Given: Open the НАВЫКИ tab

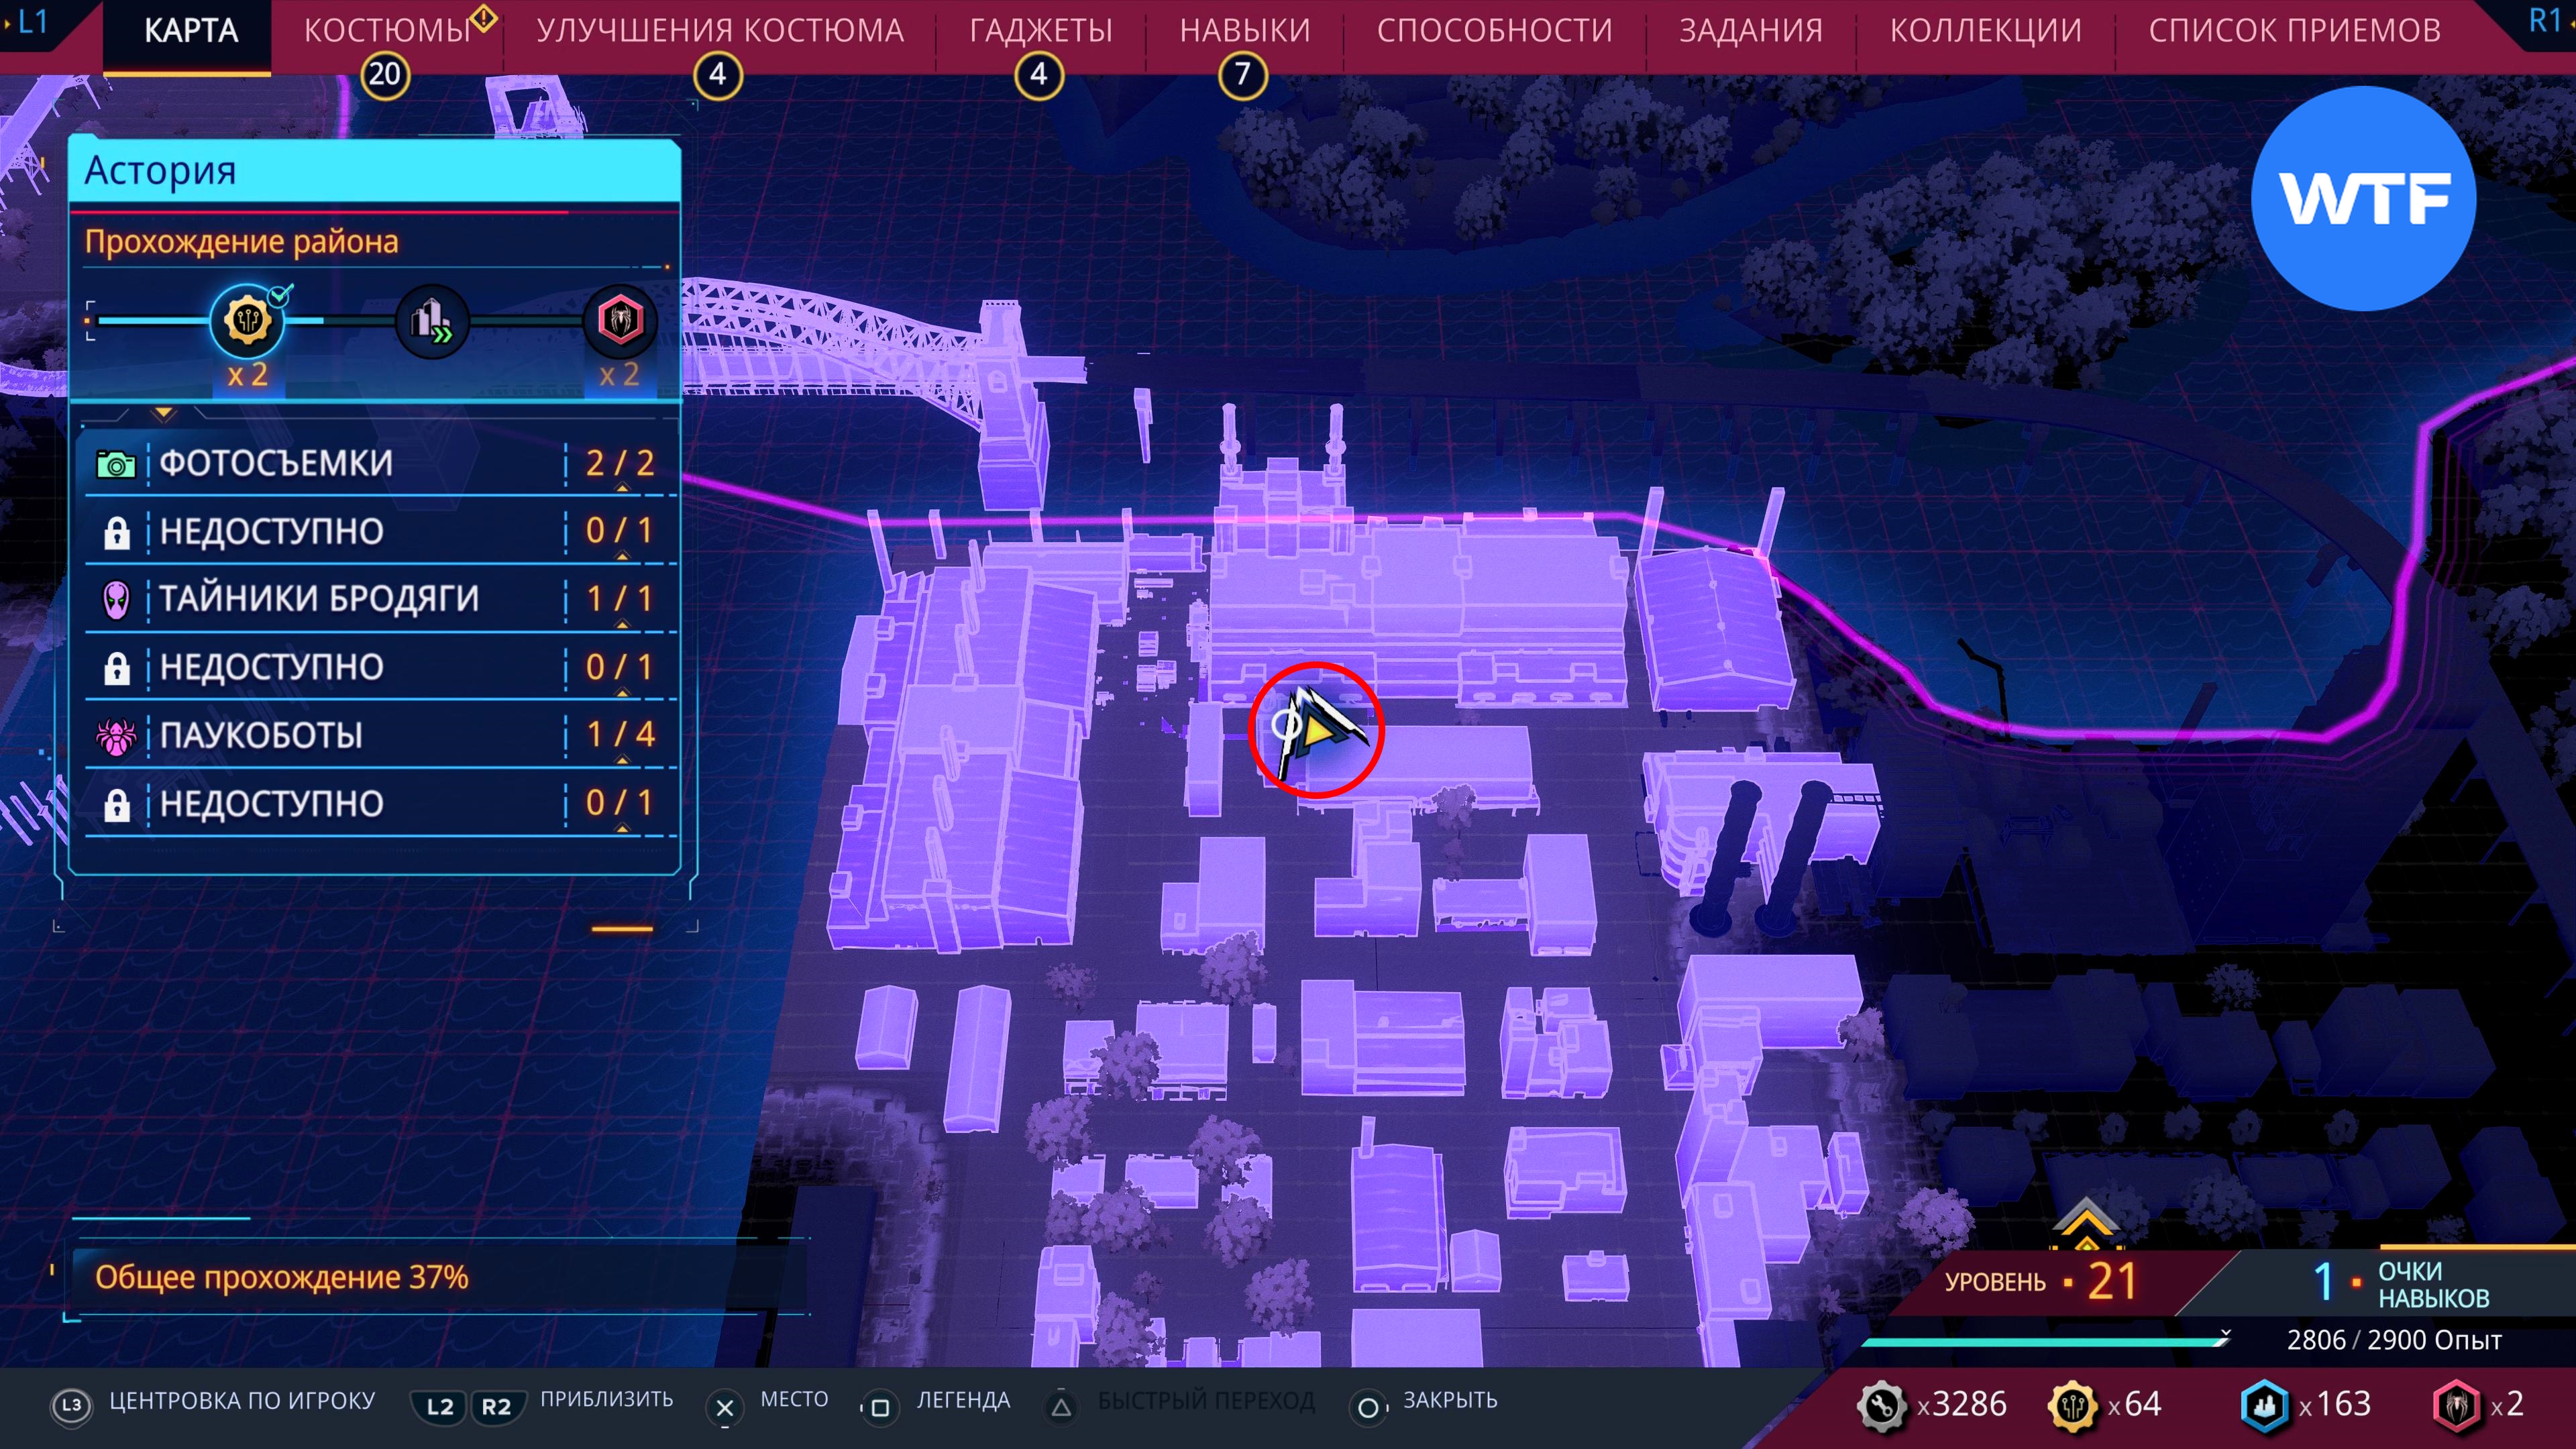Looking at the screenshot, I should 1244,31.
